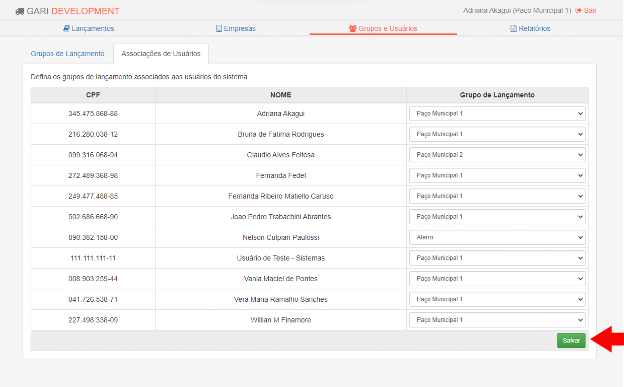Viewport: 624px width, 387px height.
Task: Click the NOME column header
Action: pyautogui.click(x=281, y=95)
